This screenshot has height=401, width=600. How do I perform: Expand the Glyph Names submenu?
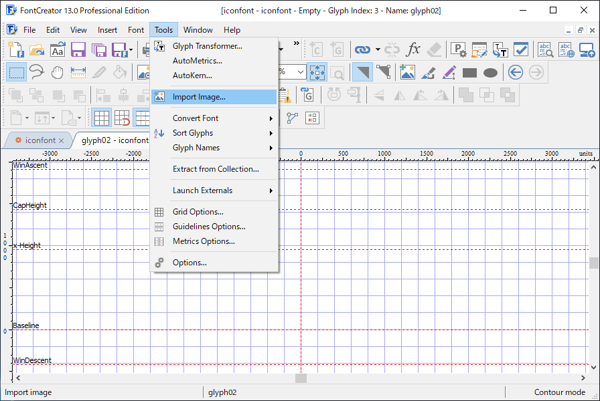(x=214, y=148)
